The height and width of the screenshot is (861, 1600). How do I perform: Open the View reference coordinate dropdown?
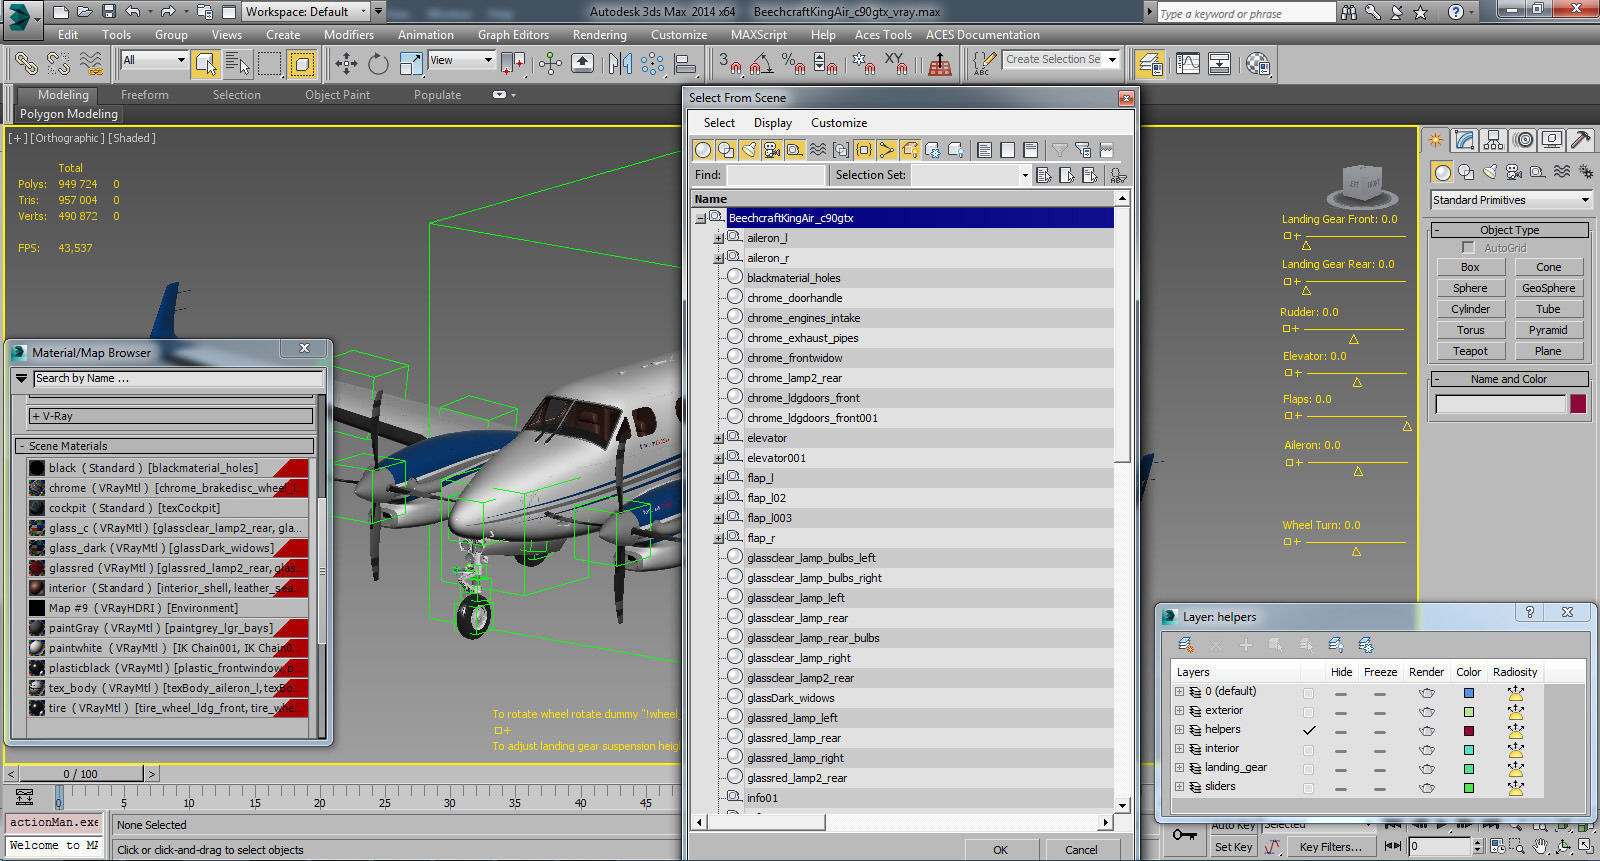click(462, 60)
